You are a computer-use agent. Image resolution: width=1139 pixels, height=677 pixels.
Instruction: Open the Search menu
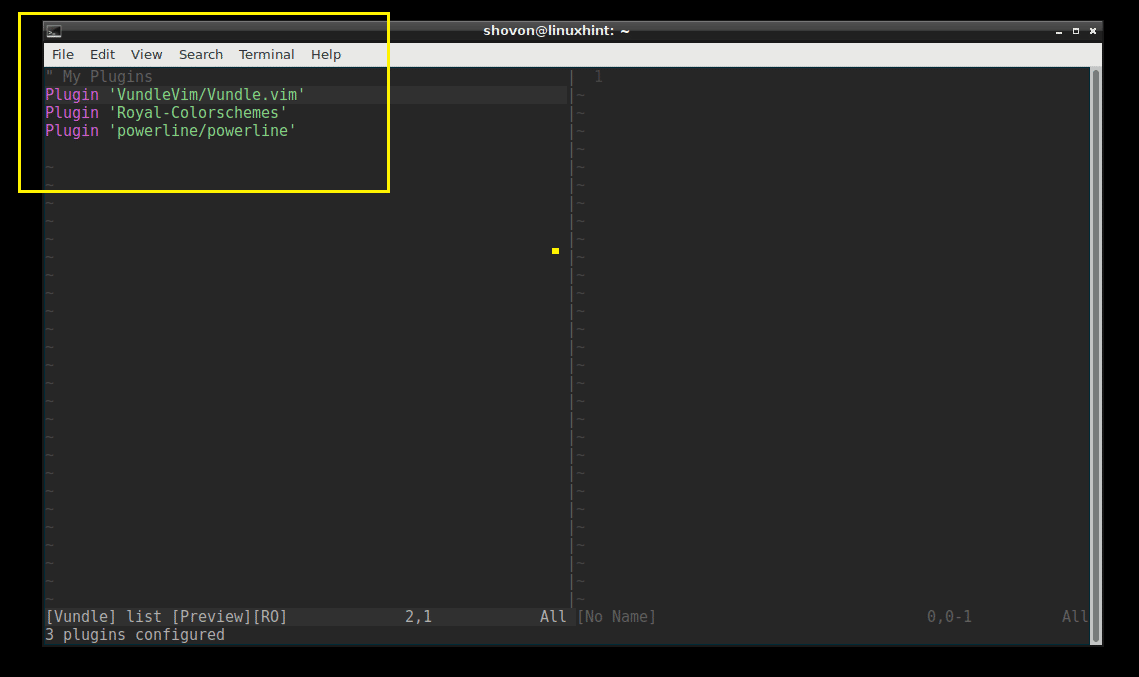pyautogui.click(x=200, y=54)
